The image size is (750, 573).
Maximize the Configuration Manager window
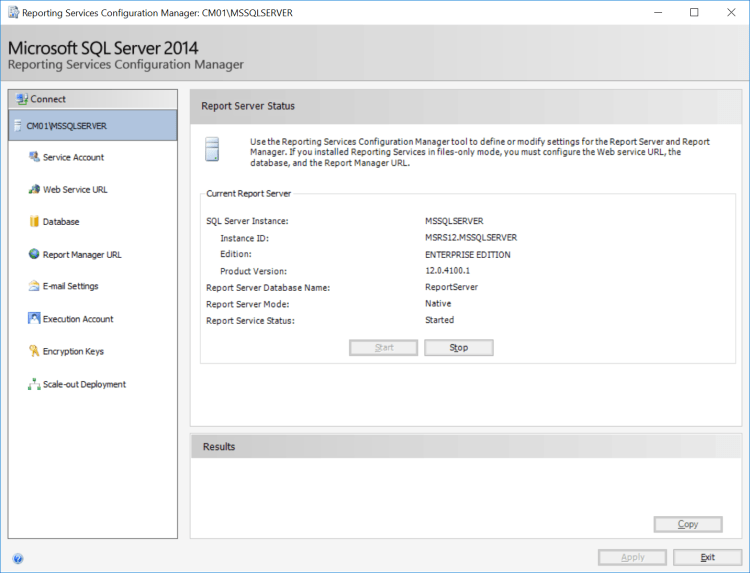pyautogui.click(x=694, y=13)
